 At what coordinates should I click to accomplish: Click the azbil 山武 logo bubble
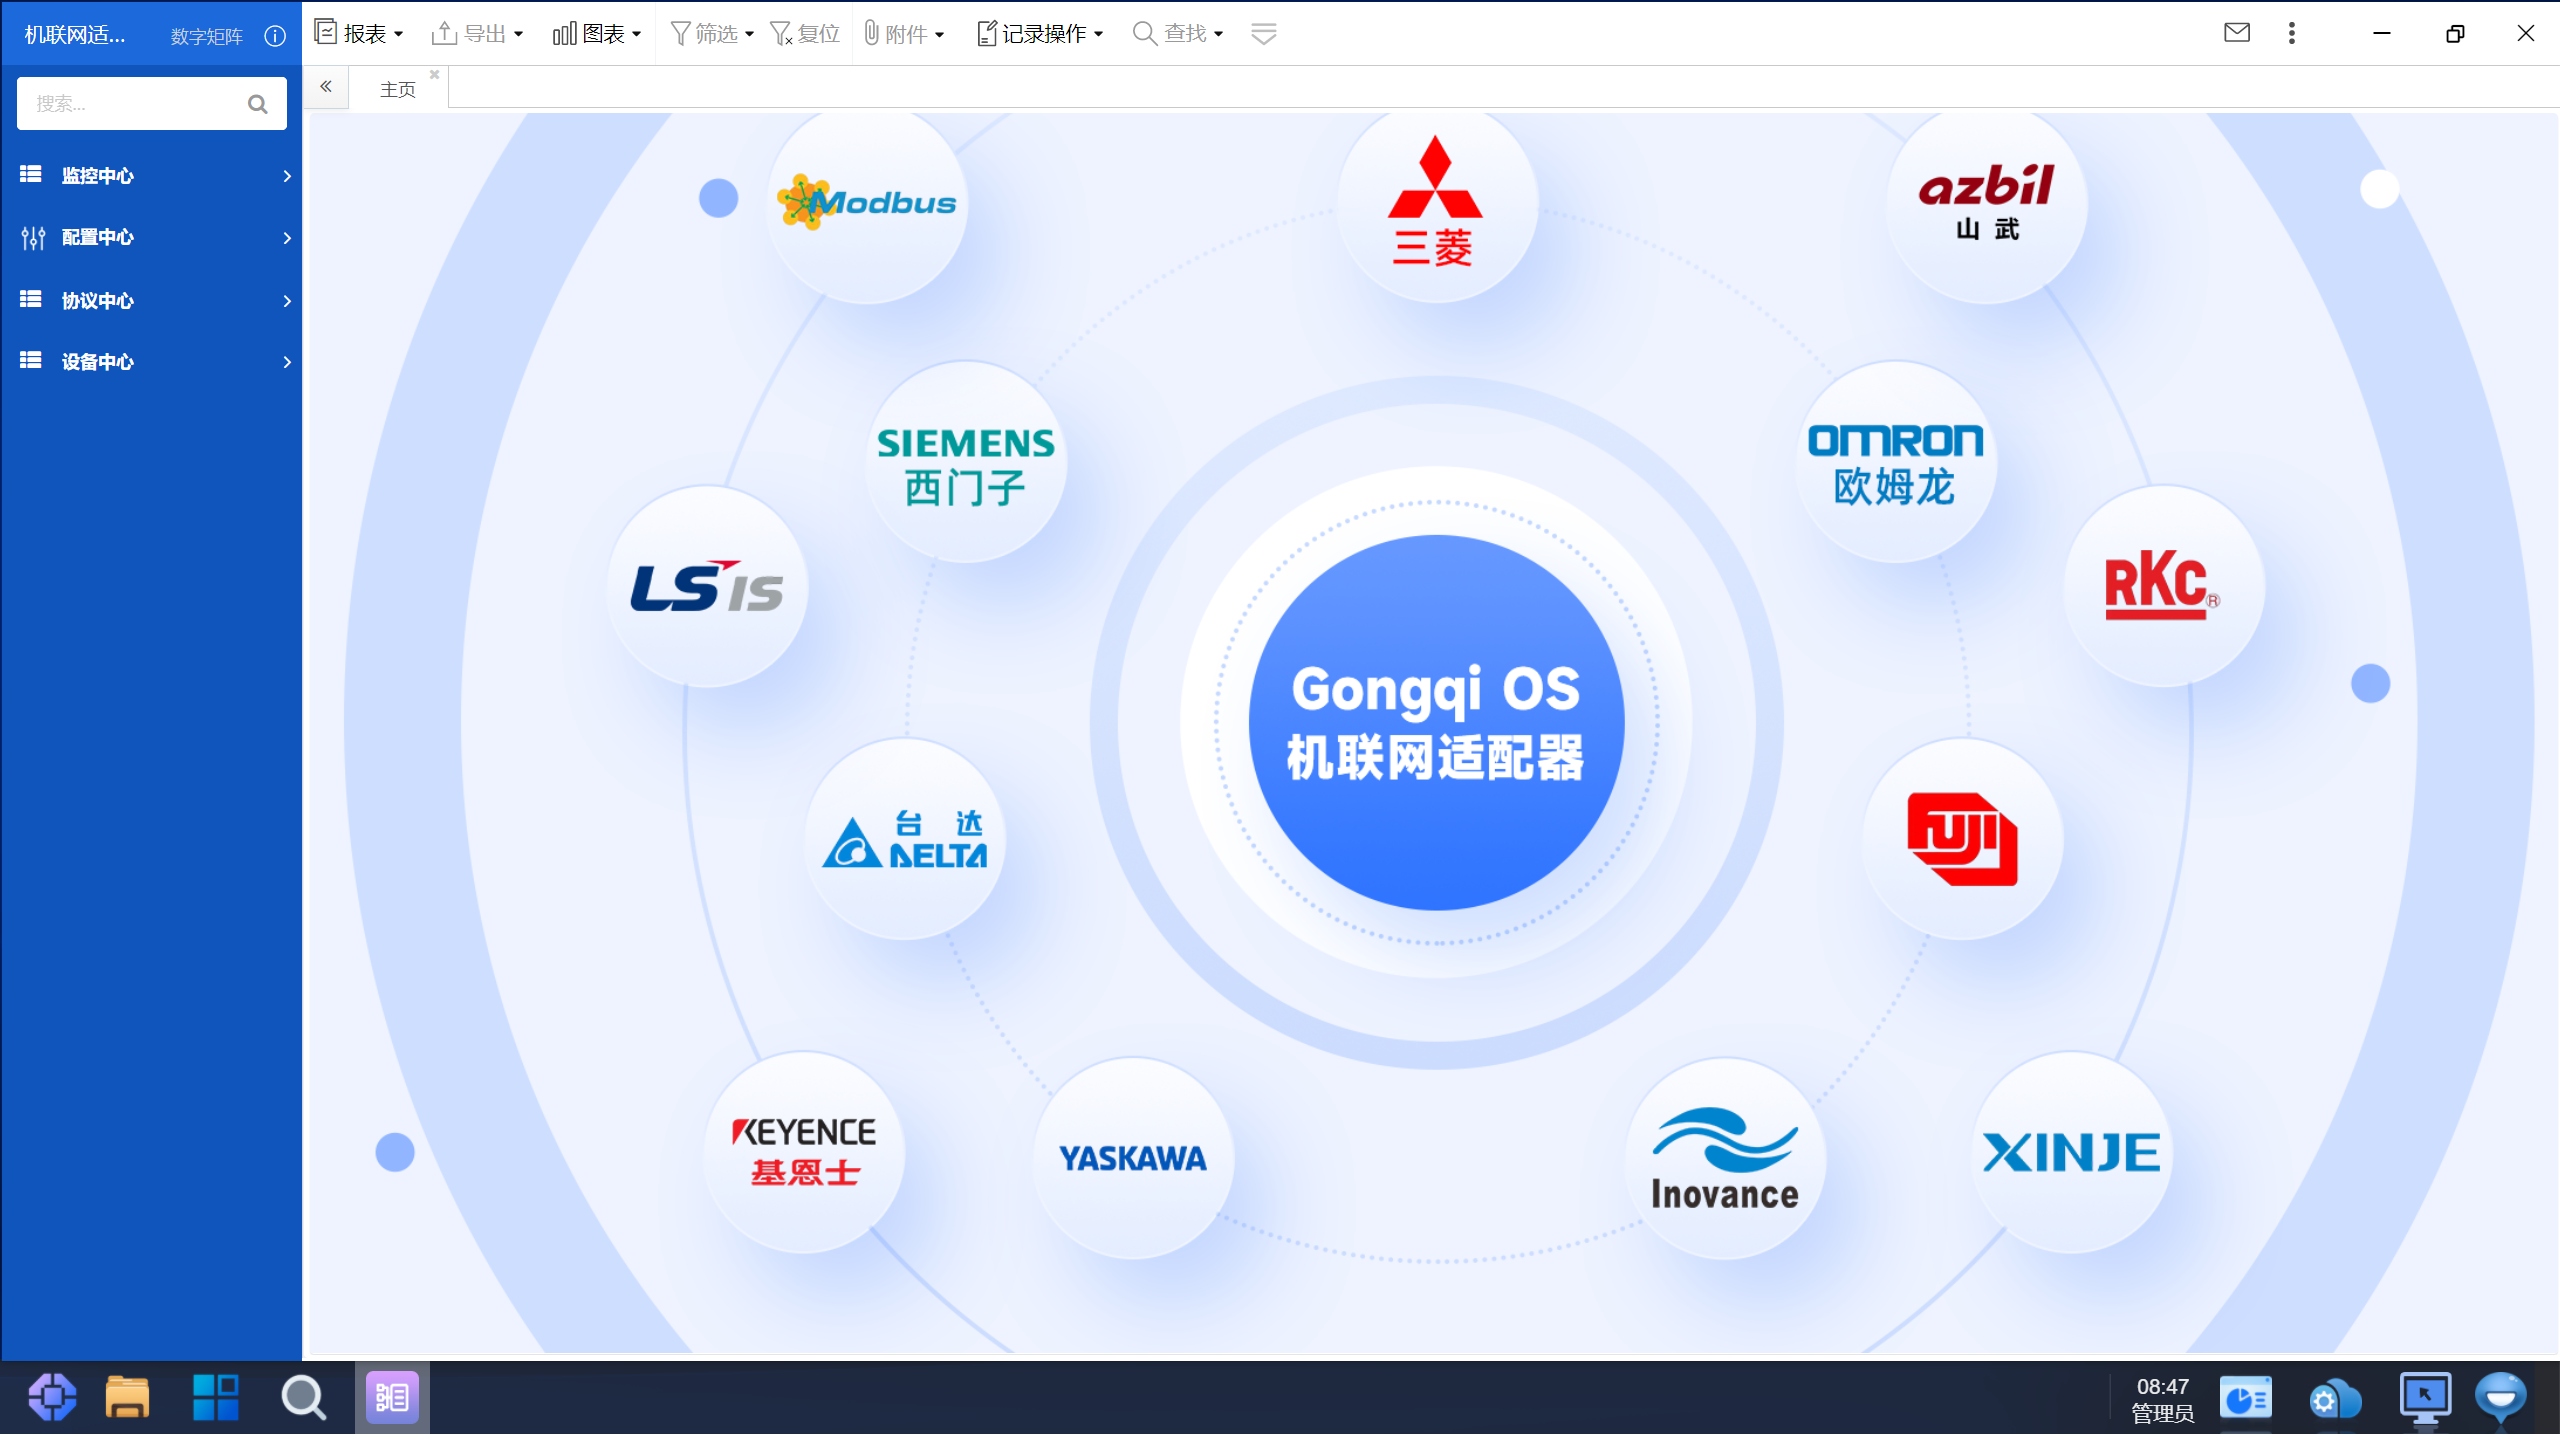point(1986,203)
